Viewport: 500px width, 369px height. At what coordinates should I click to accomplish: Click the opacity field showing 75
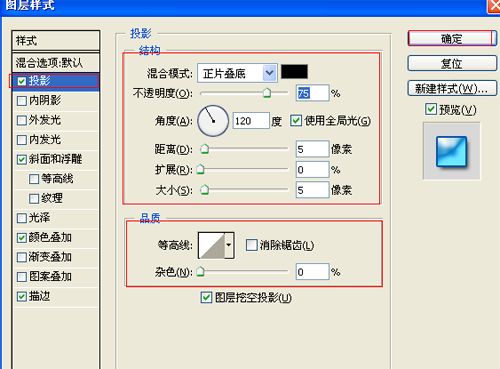(312, 93)
